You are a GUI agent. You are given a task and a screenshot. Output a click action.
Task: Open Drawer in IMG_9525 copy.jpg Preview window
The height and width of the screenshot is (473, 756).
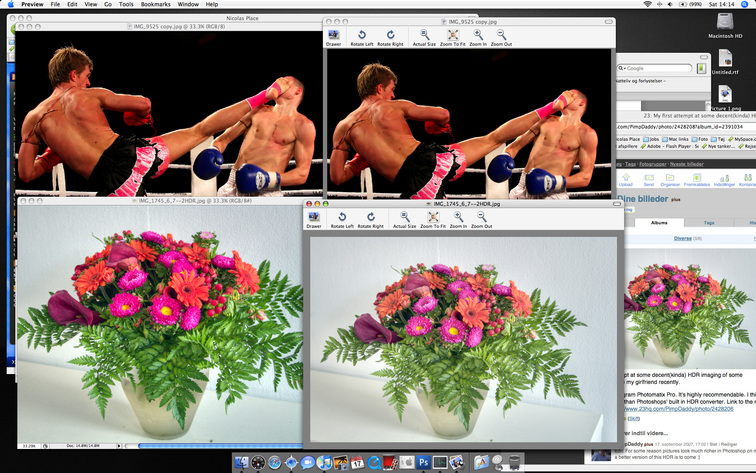(333, 38)
